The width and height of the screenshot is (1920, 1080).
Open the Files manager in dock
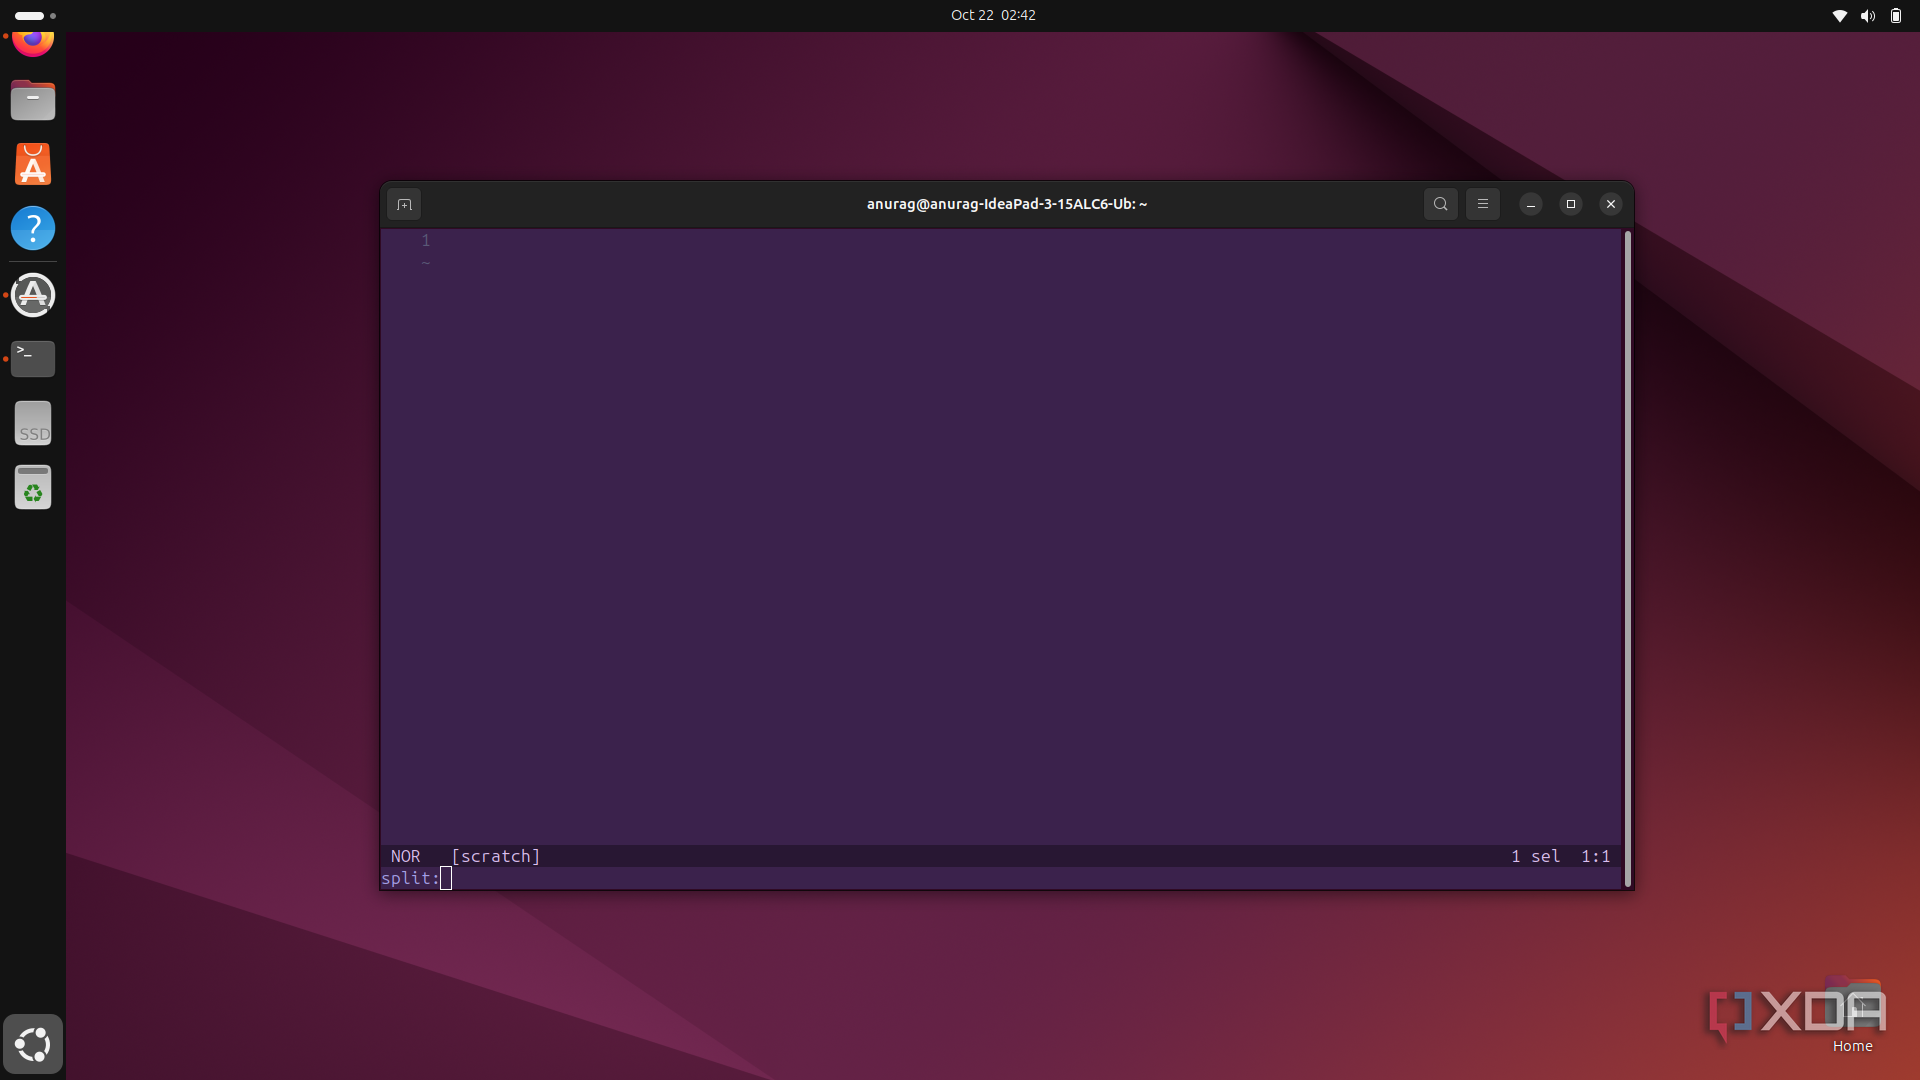tap(33, 100)
